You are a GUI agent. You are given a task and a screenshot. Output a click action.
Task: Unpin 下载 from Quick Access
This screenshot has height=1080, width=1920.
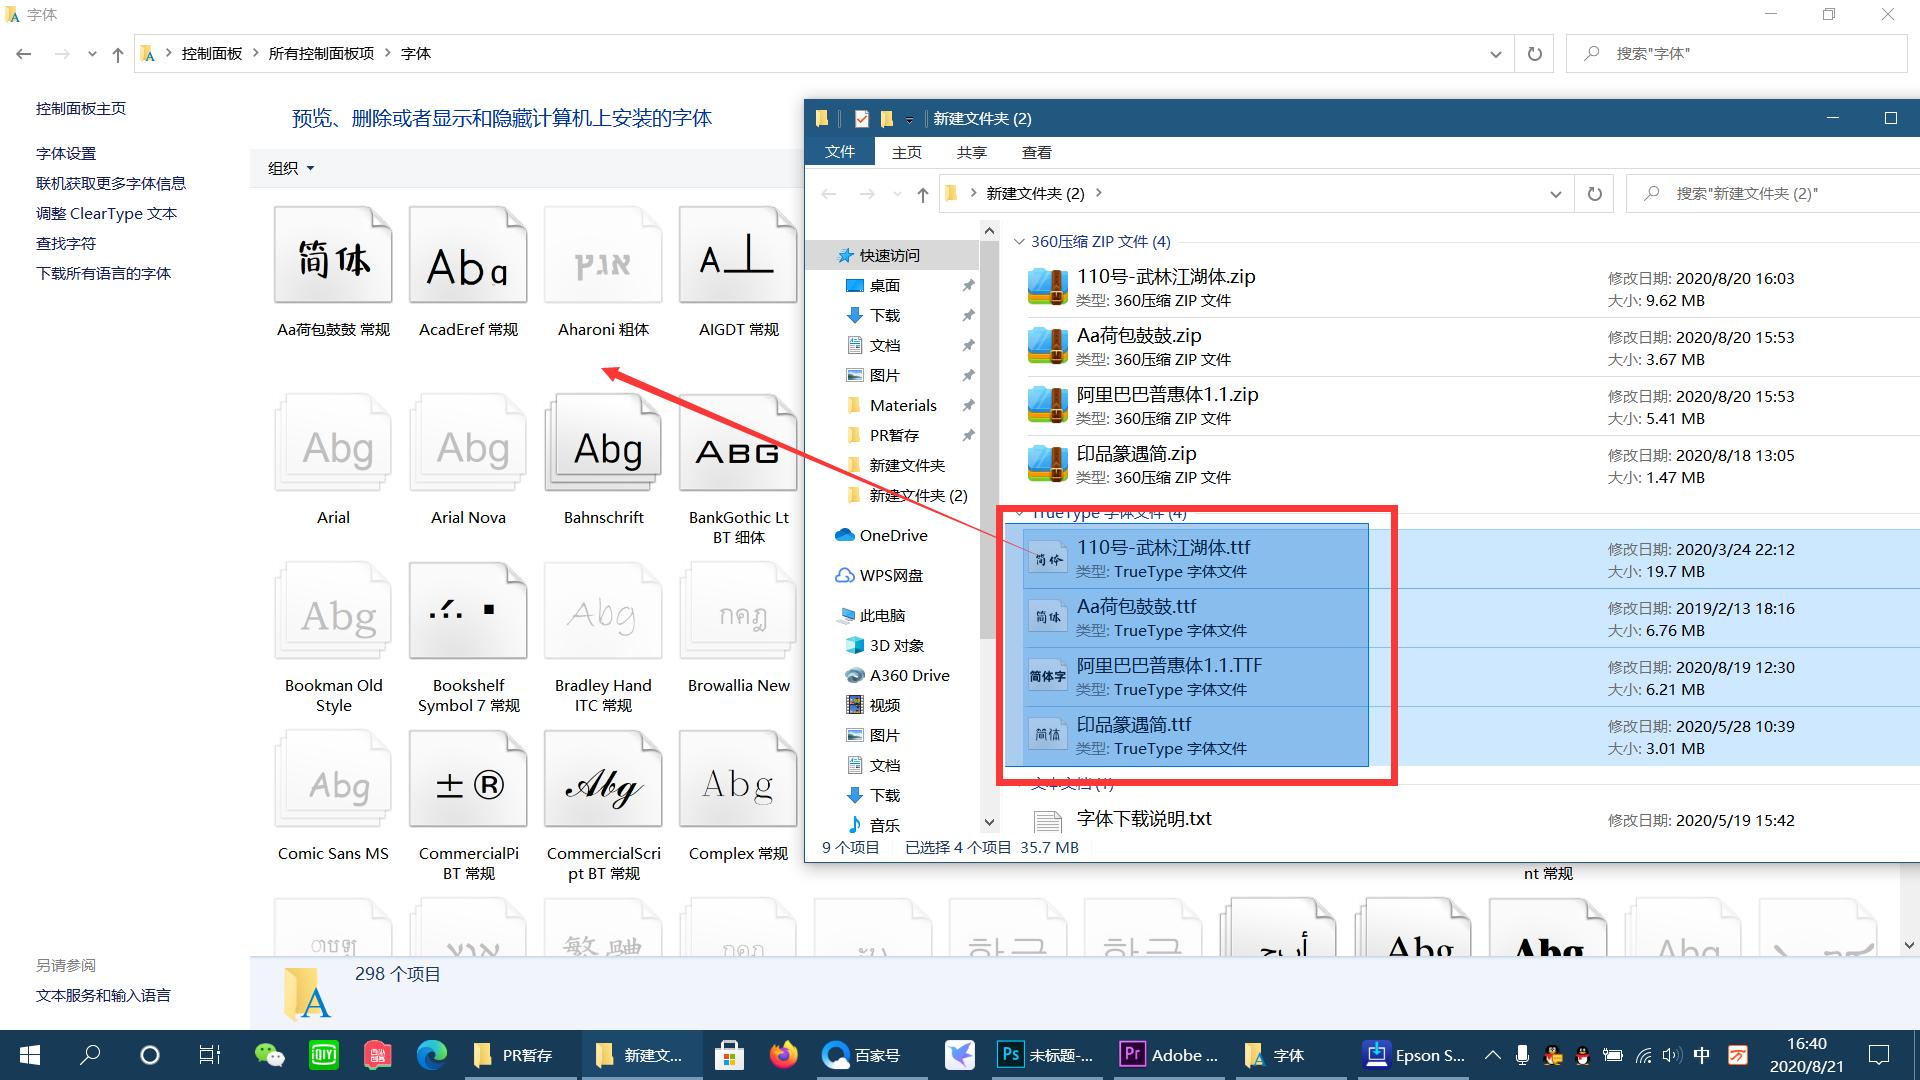tap(968, 315)
